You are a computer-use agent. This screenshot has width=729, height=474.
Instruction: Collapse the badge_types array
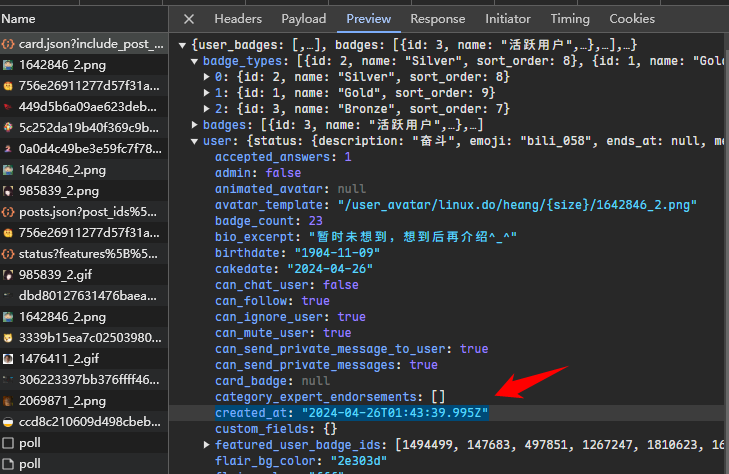195,61
